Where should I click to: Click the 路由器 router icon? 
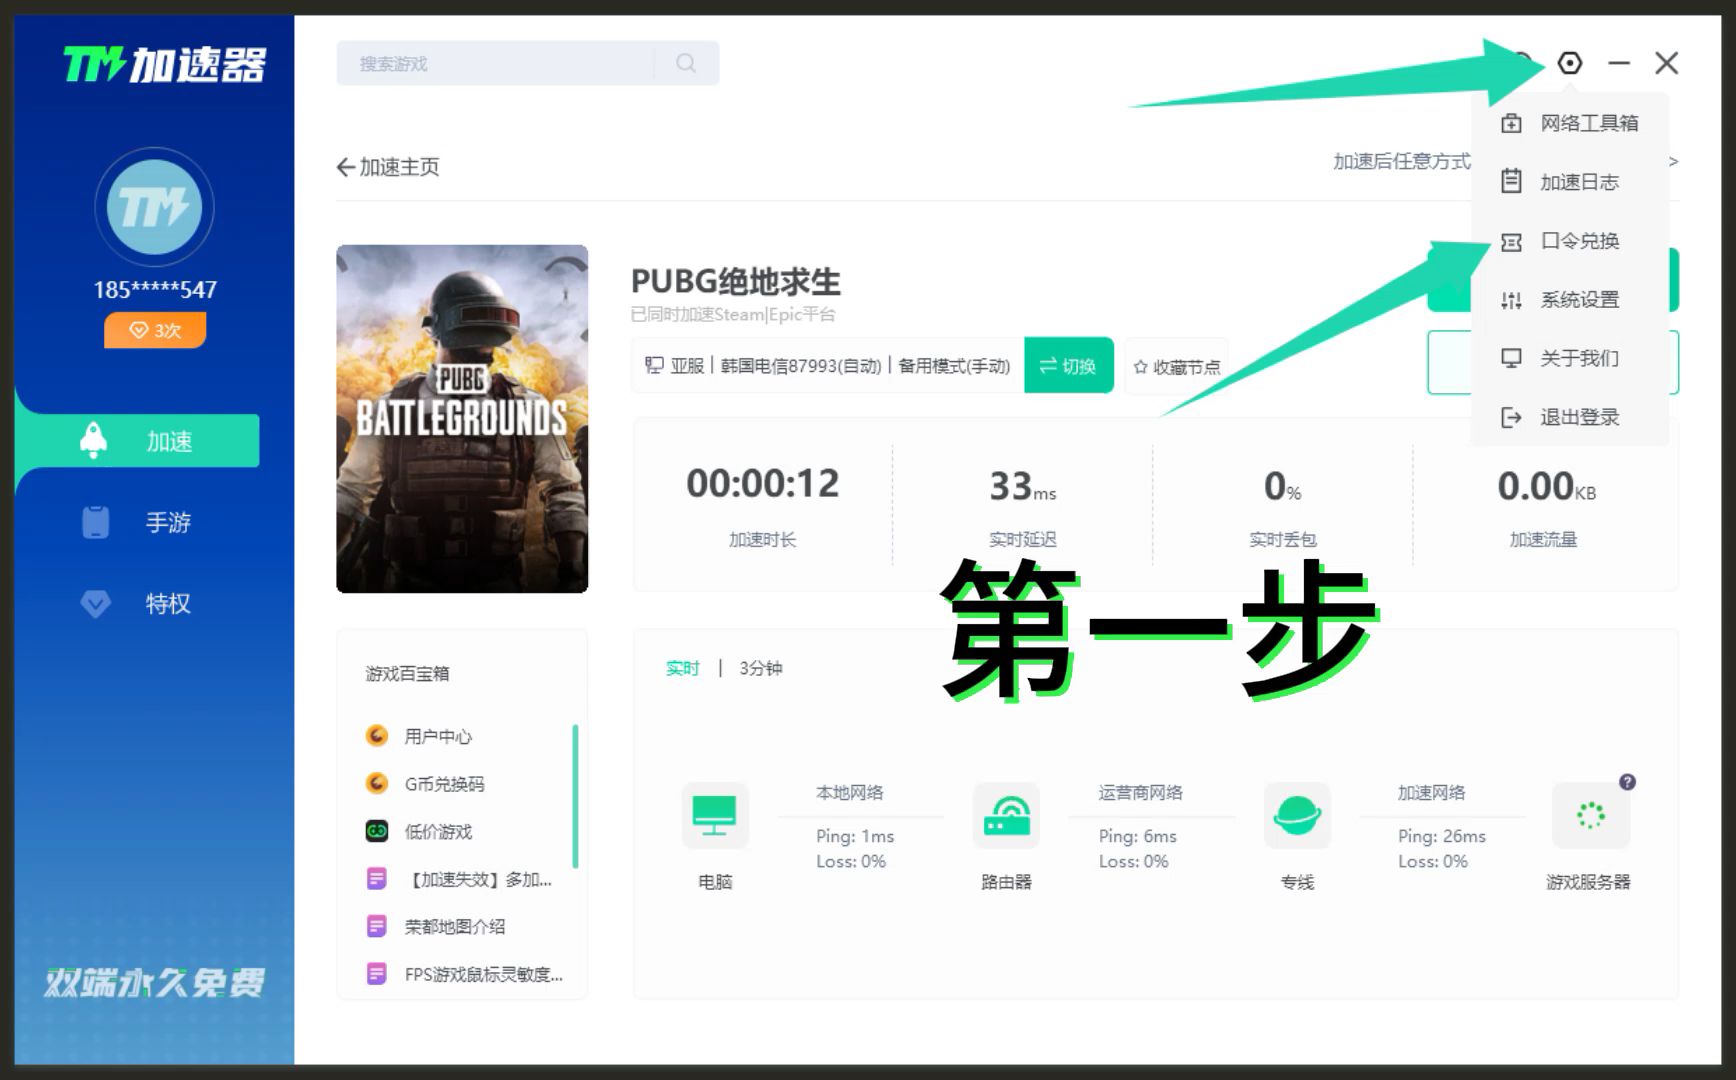coord(1006,816)
